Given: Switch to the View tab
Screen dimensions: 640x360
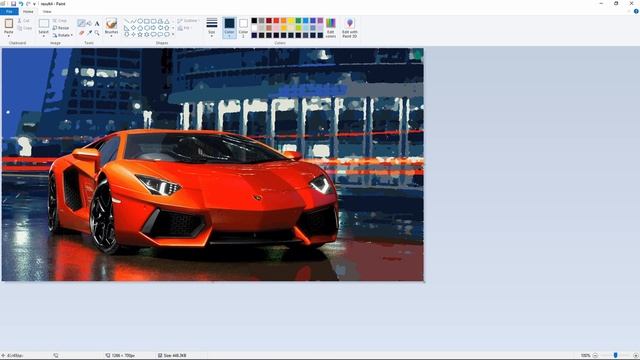Looking at the screenshot, I should click(47, 11).
